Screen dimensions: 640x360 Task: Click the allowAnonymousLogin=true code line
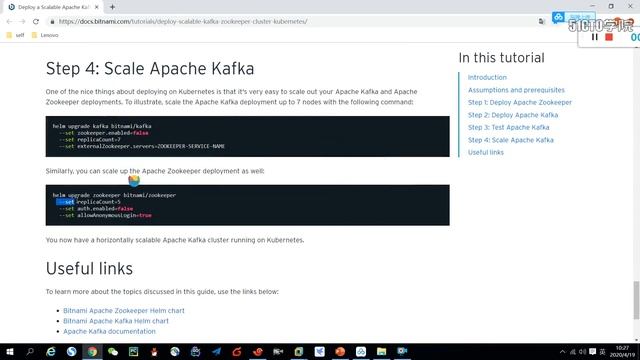[105, 215]
